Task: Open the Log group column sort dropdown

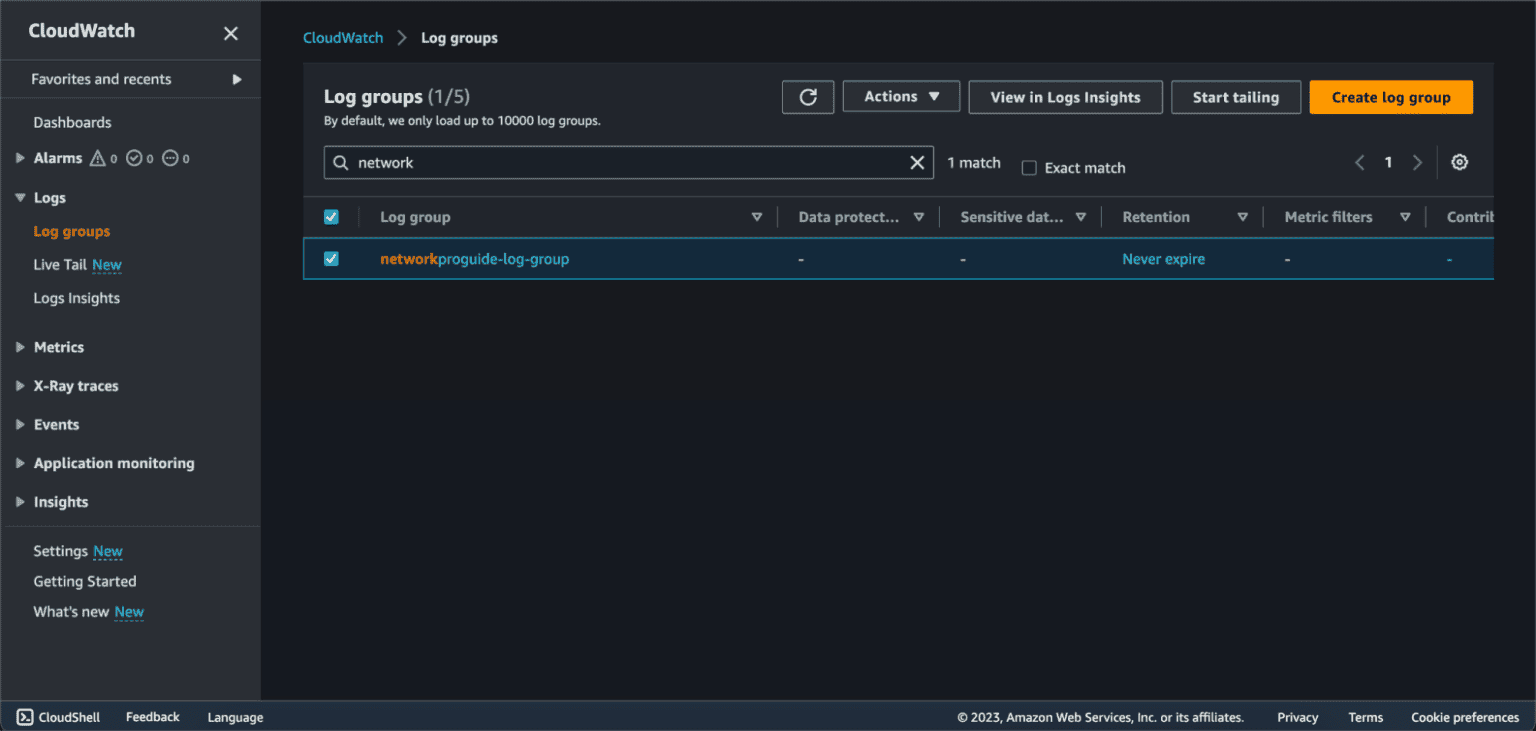Action: click(x=757, y=216)
